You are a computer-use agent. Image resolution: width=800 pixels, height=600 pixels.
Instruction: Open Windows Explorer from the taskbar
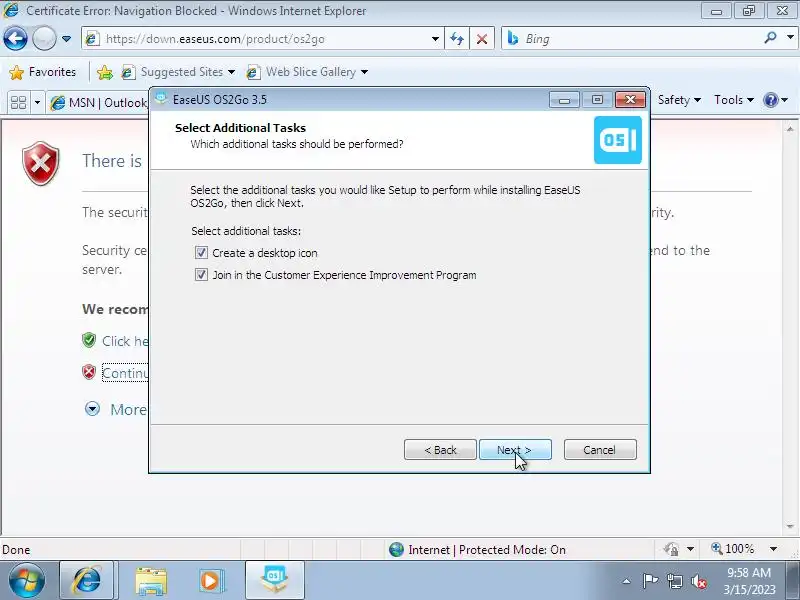tap(151, 581)
